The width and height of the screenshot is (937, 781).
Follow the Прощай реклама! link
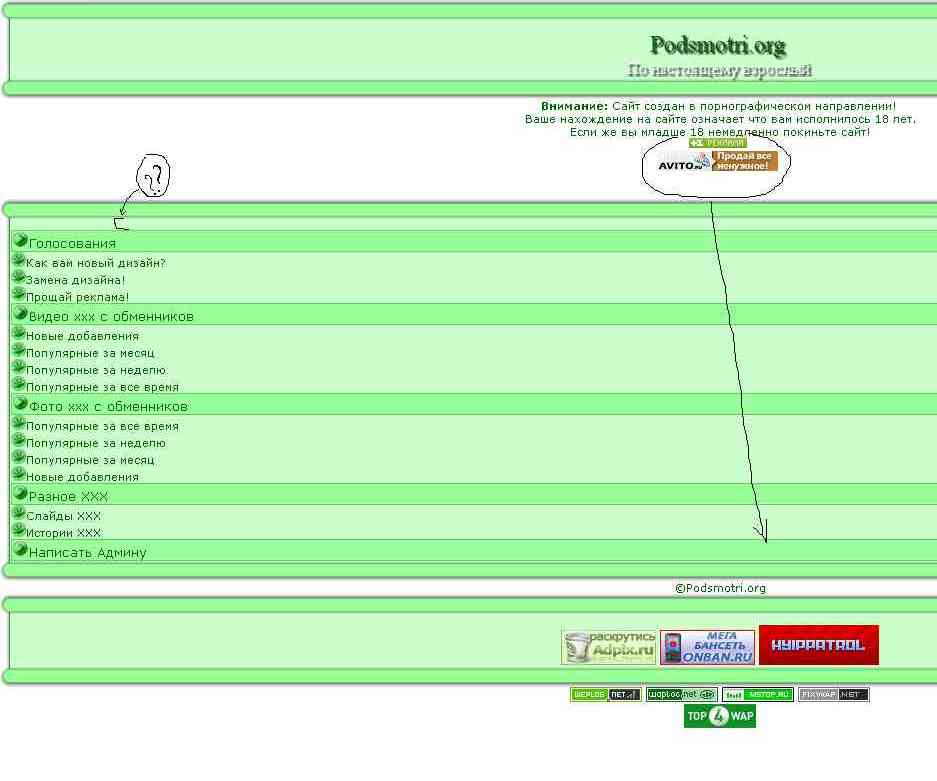click(78, 297)
